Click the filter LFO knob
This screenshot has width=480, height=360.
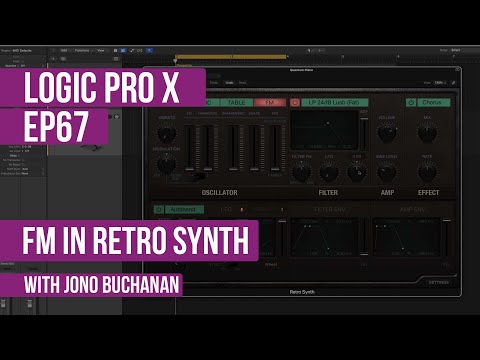329,172
